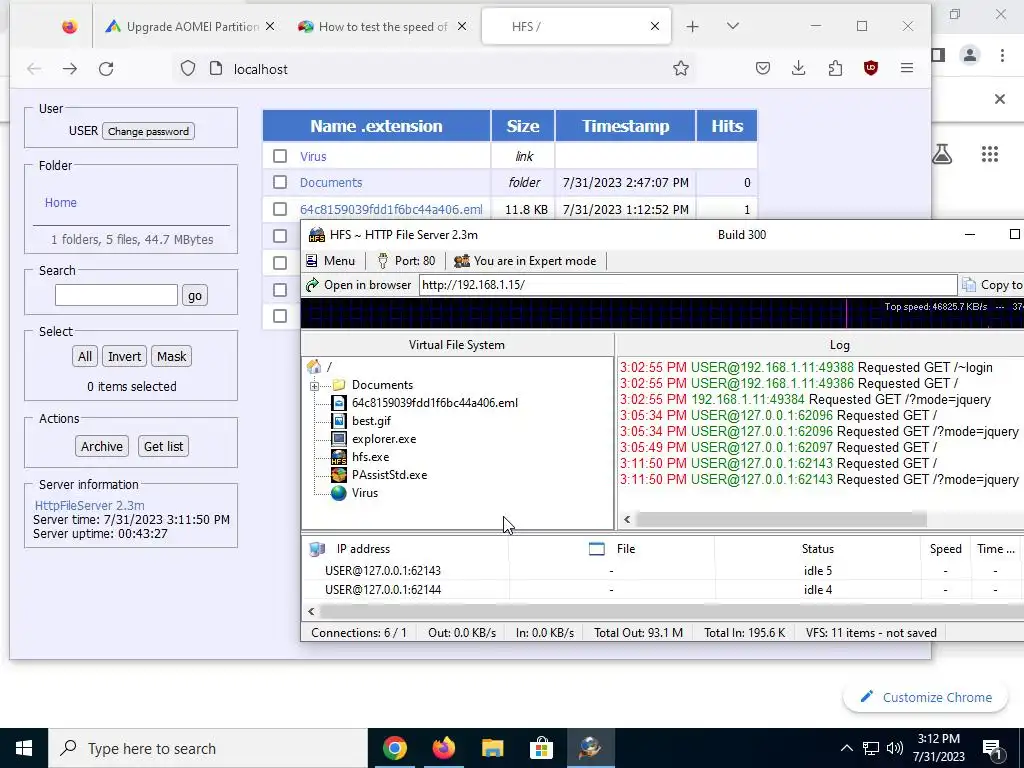Click the best.gif file icon
The width and height of the screenshot is (1024, 768).
point(338,421)
